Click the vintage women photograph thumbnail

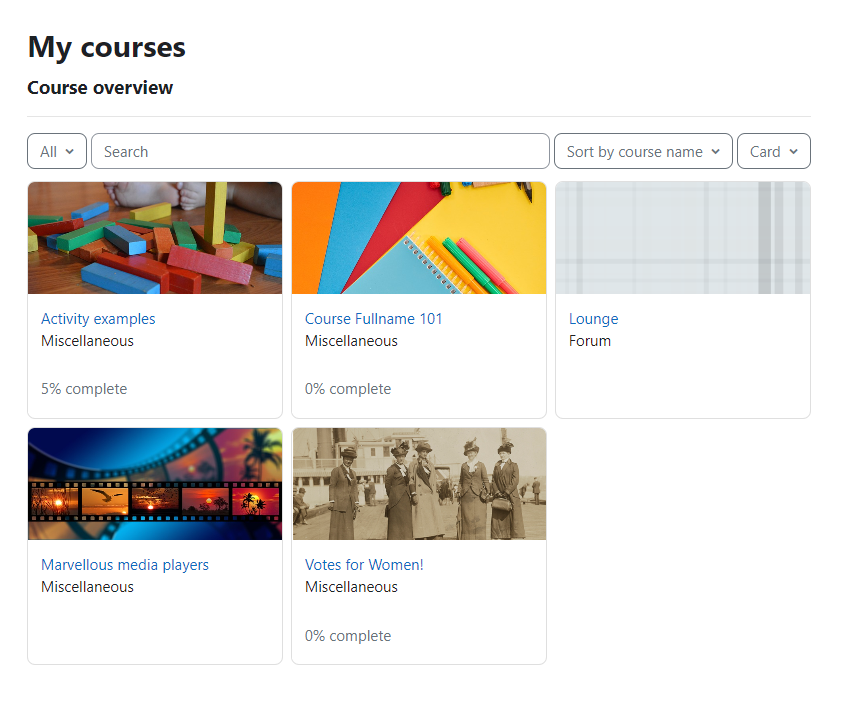[x=419, y=484]
